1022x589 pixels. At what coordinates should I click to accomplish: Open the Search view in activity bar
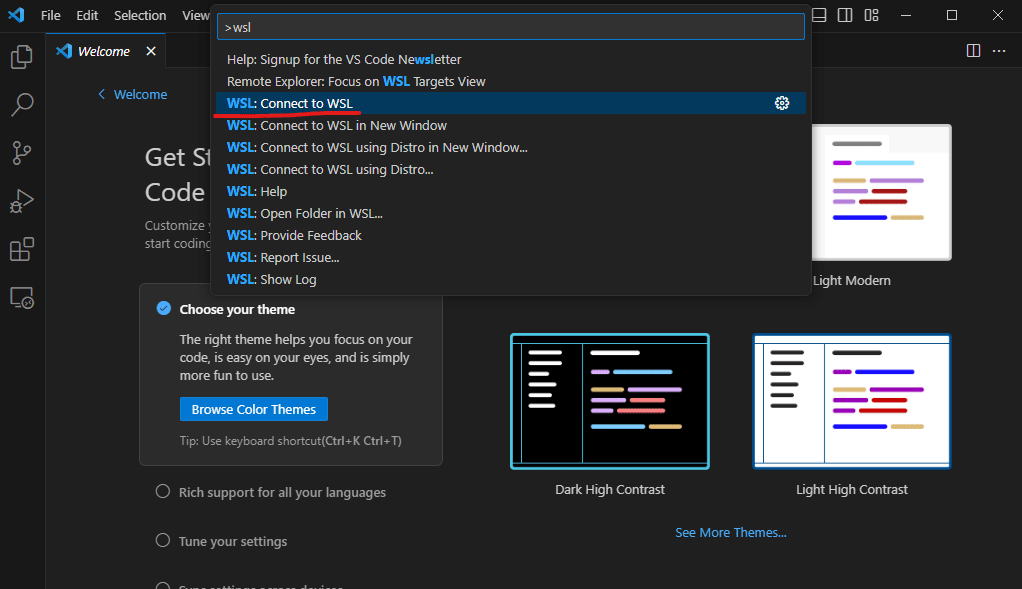22,105
